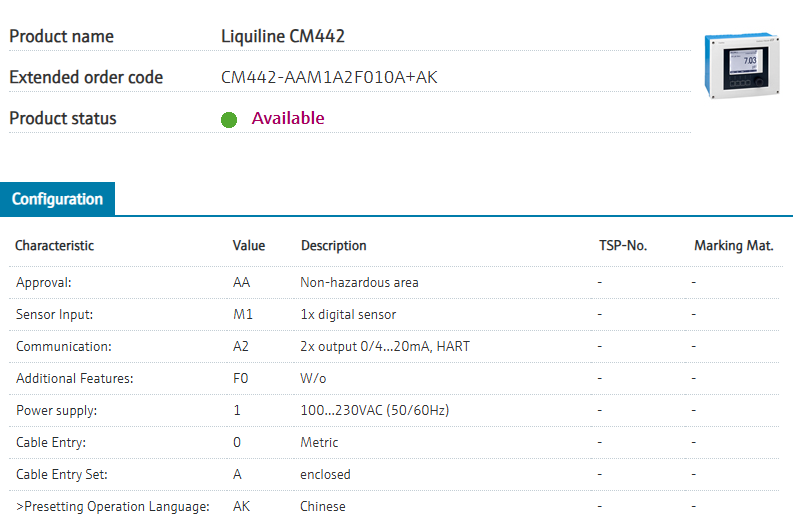Select the Additional Features row label
Viewport: 793px width, 531px height.
75,378
